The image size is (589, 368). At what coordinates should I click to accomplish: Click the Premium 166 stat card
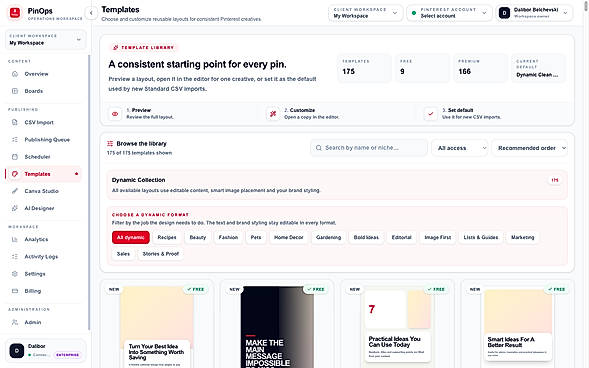pos(480,68)
